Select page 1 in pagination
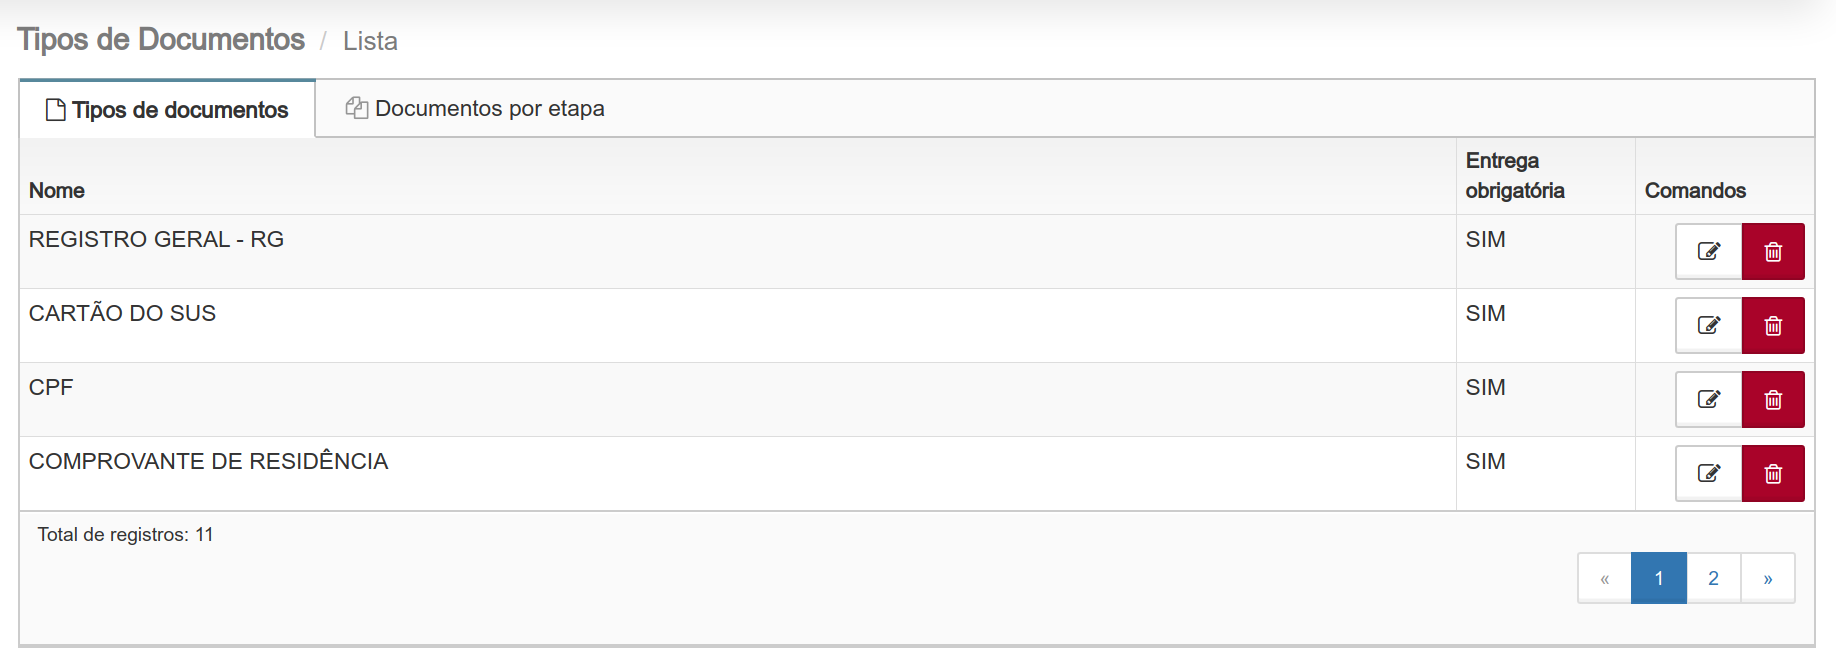This screenshot has height=667, width=1836. click(x=1659, y=578)
